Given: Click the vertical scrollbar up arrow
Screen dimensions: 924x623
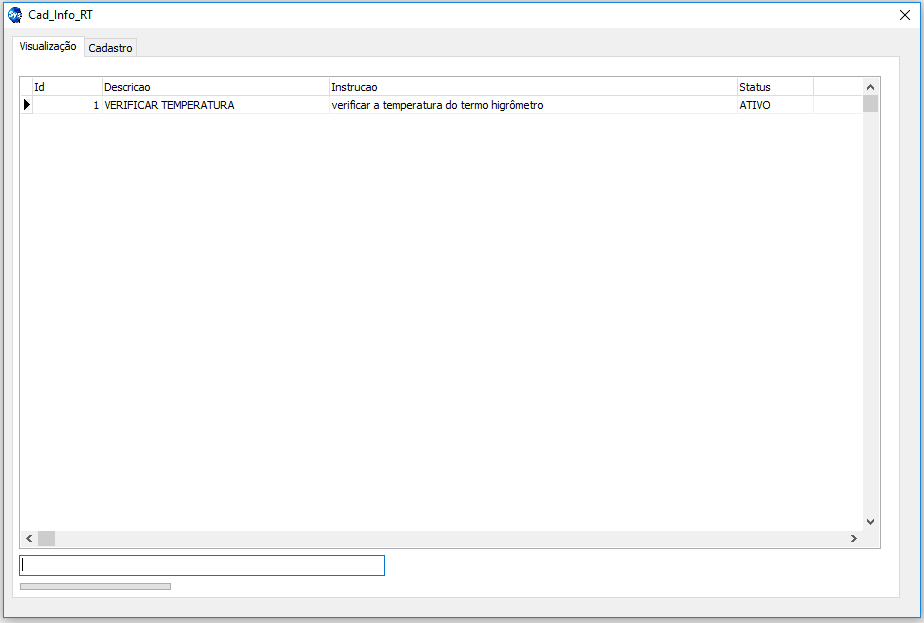Looking at the screenshot, I should coord(870,87).
